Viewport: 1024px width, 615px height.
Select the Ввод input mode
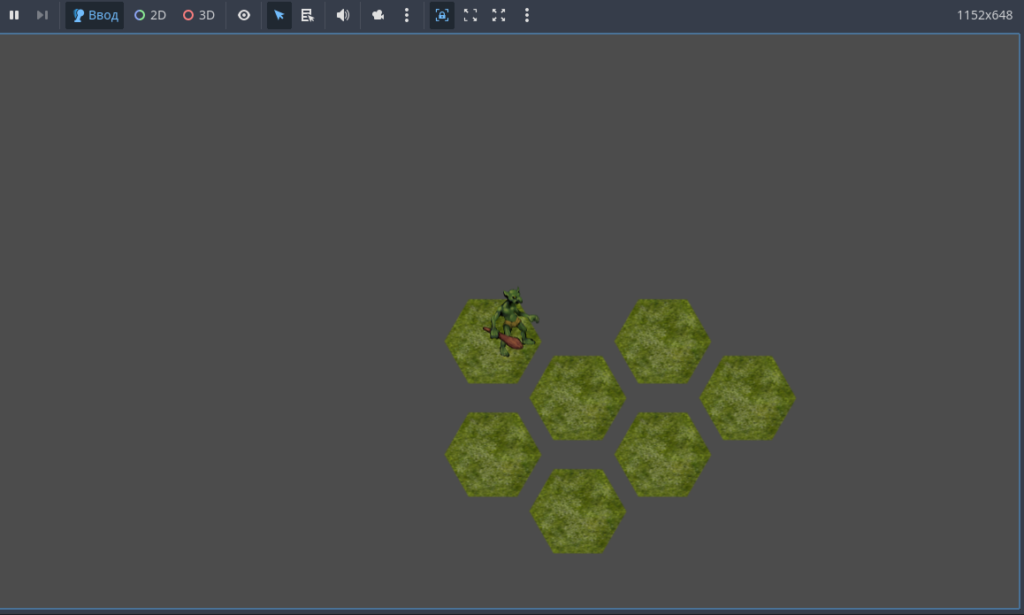pos(95,15)
